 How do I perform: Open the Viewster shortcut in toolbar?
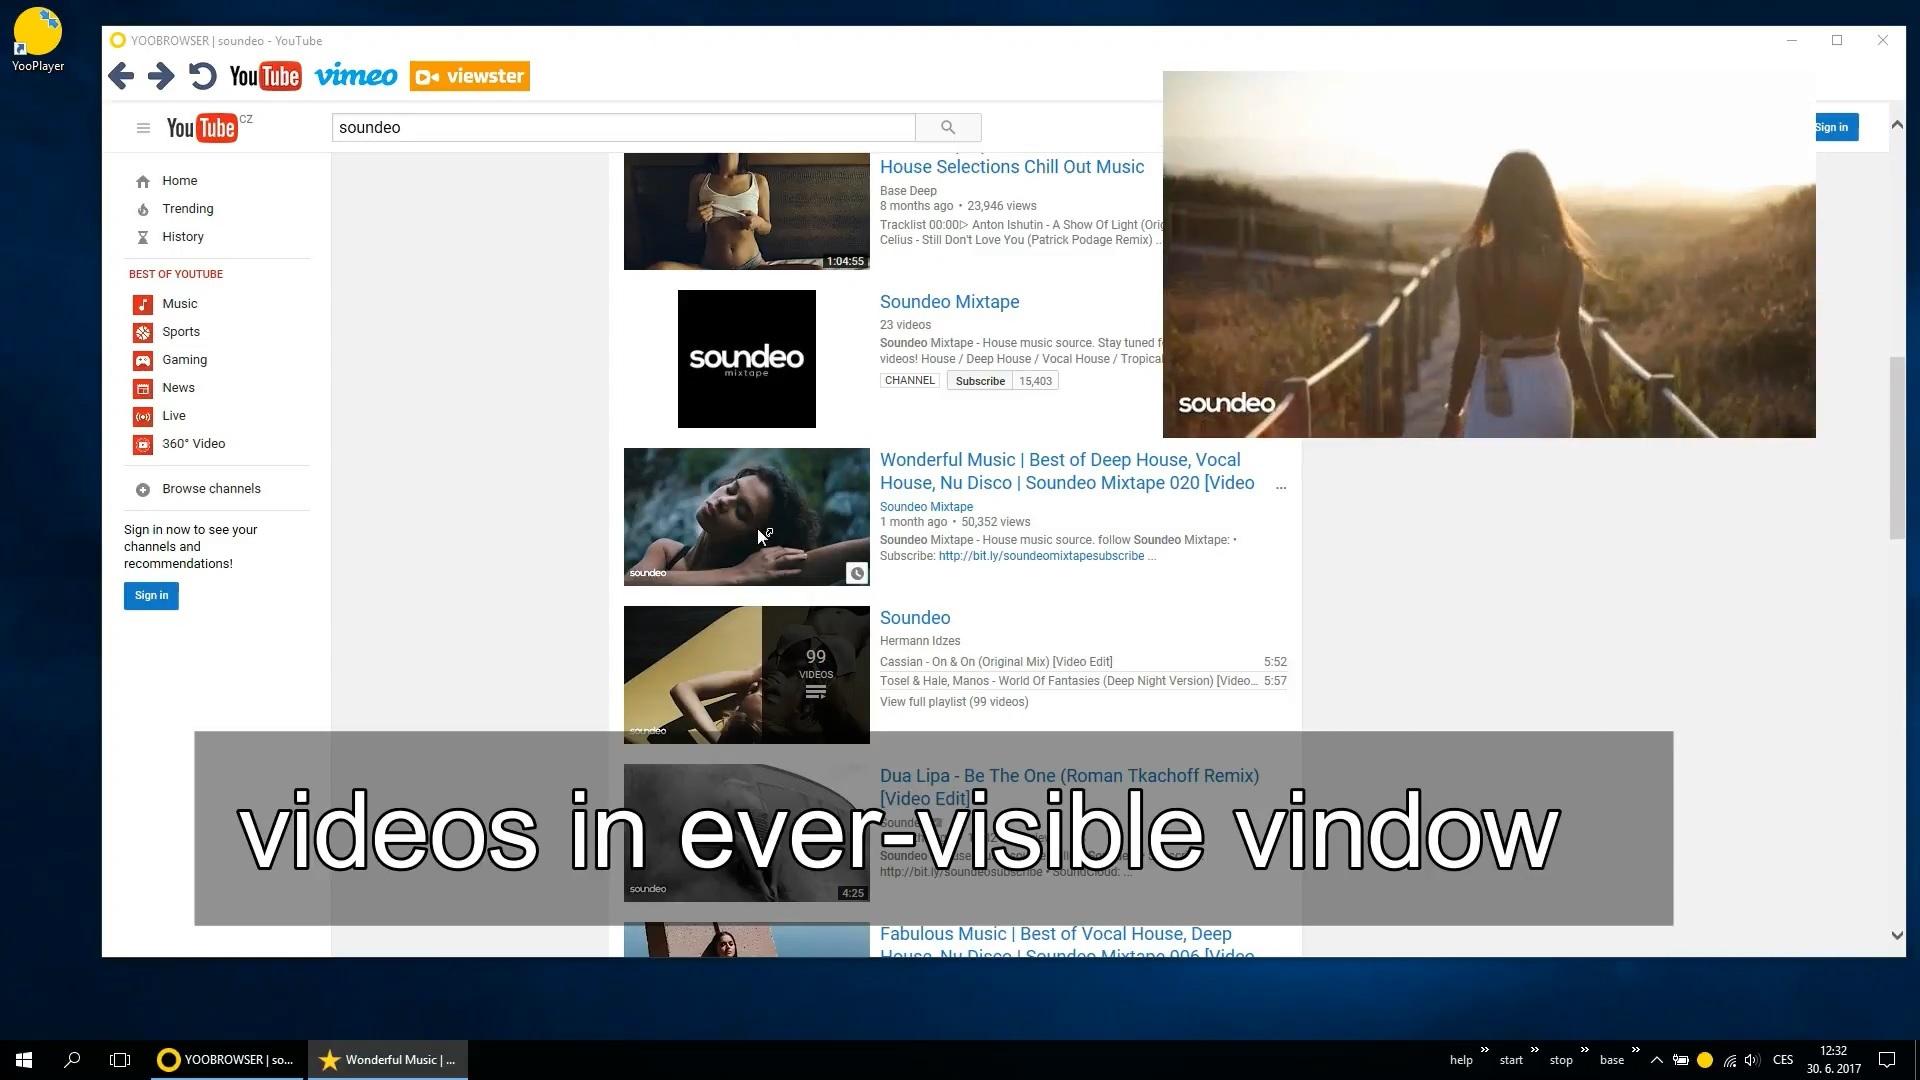(470, 76)
